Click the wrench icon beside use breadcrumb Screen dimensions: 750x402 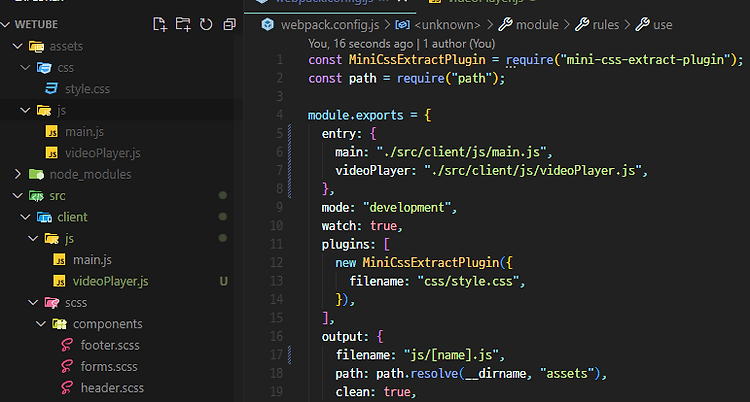(642, 24)
